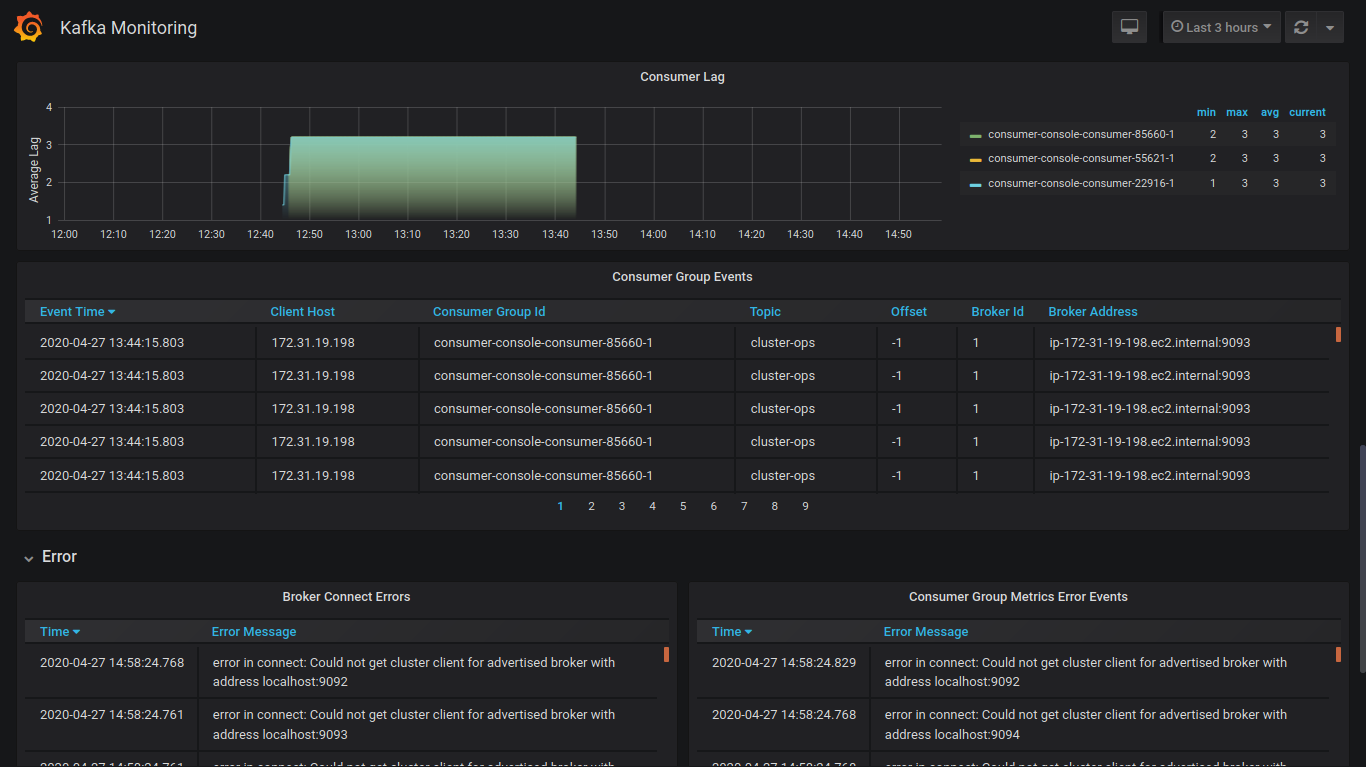Toggle consumer-console-consumer-85660-1 legend series

pos(1080,134)
